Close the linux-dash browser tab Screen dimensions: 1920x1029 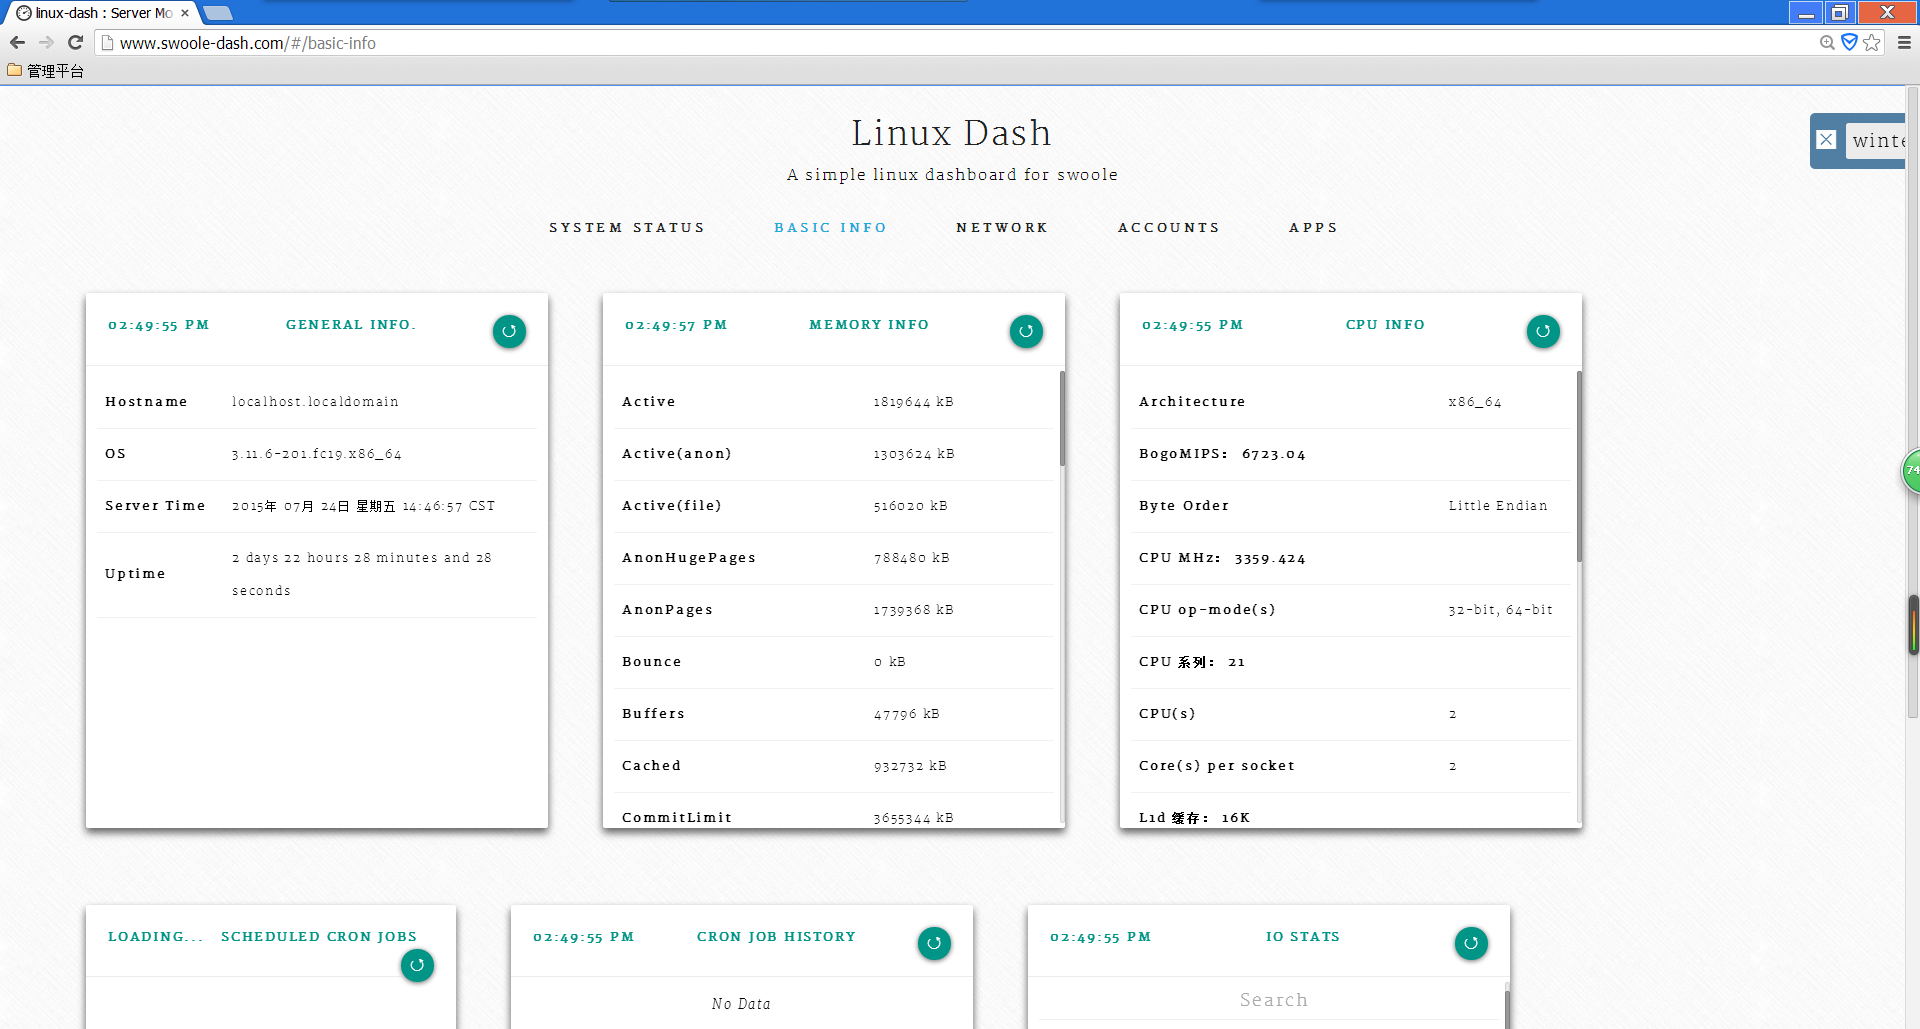coord(185,13)
